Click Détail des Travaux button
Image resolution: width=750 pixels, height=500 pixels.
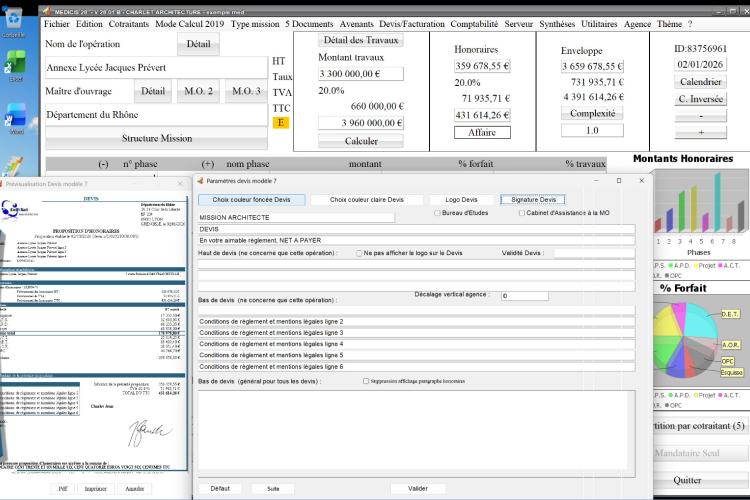pyautogui.click(x=361, y=40)
